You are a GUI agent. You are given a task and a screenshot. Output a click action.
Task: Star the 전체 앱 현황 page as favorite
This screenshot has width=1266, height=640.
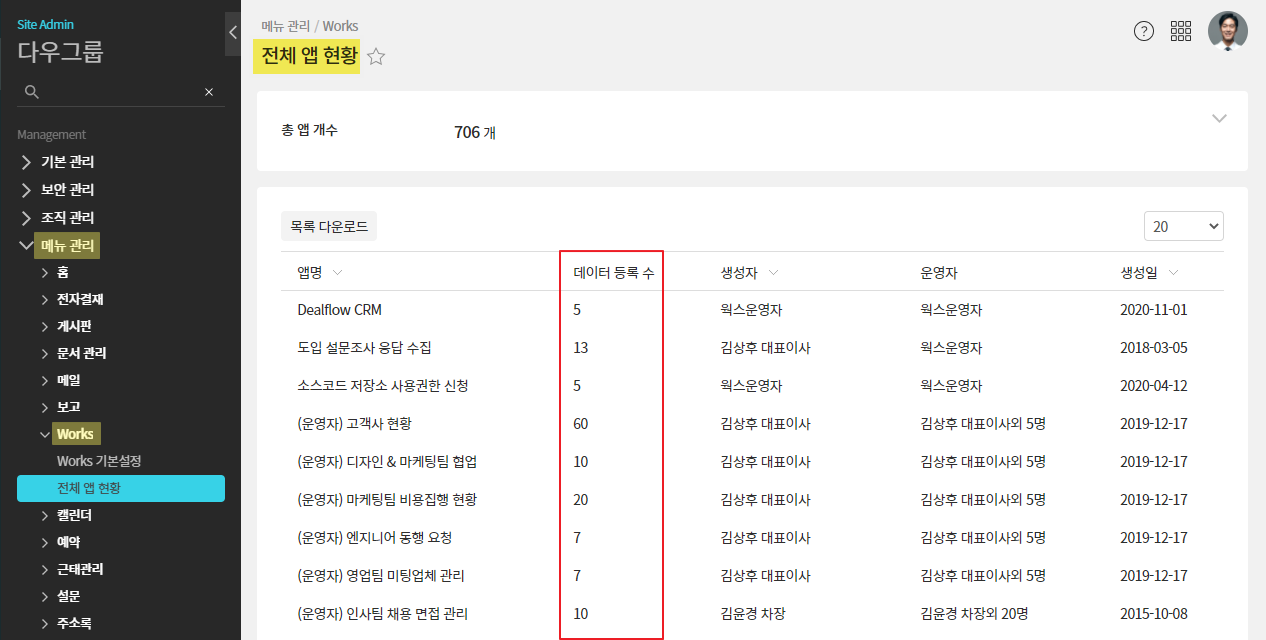tap(376, 57)
